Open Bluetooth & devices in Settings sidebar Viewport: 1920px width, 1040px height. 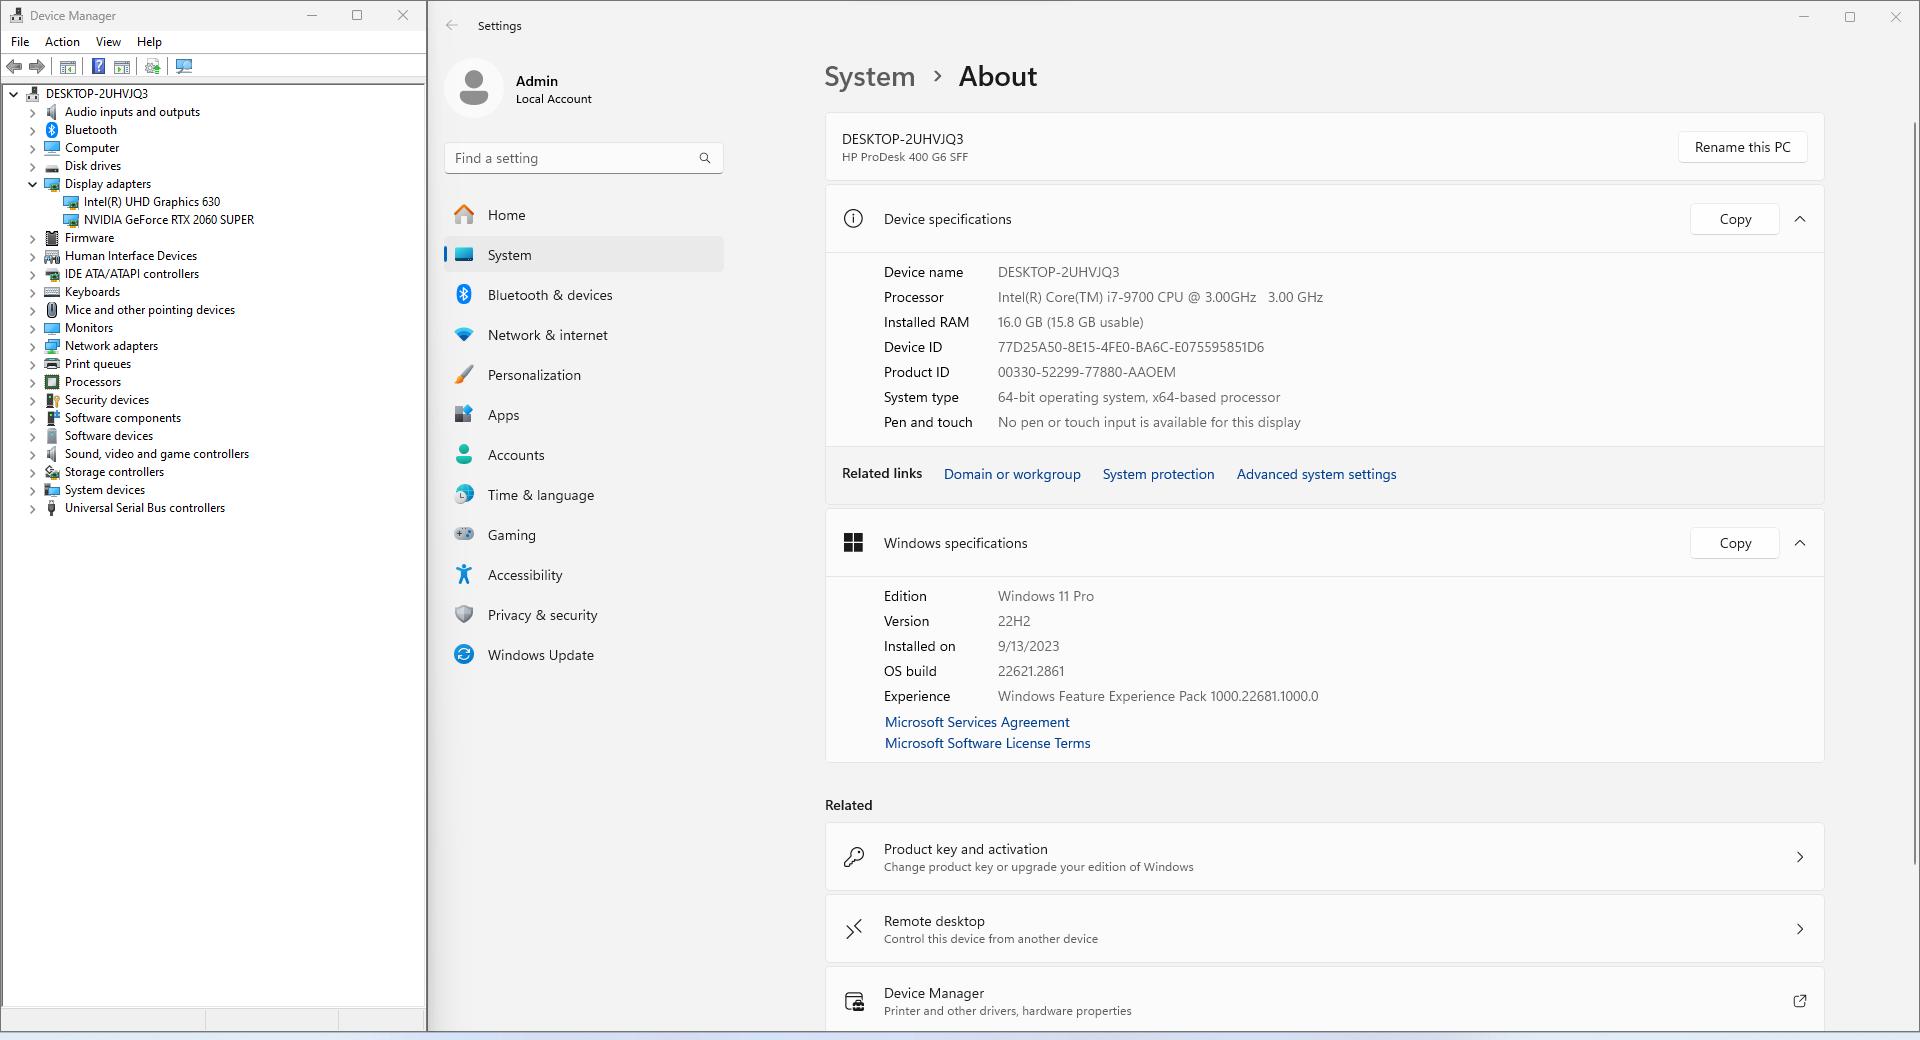(584, 295)
